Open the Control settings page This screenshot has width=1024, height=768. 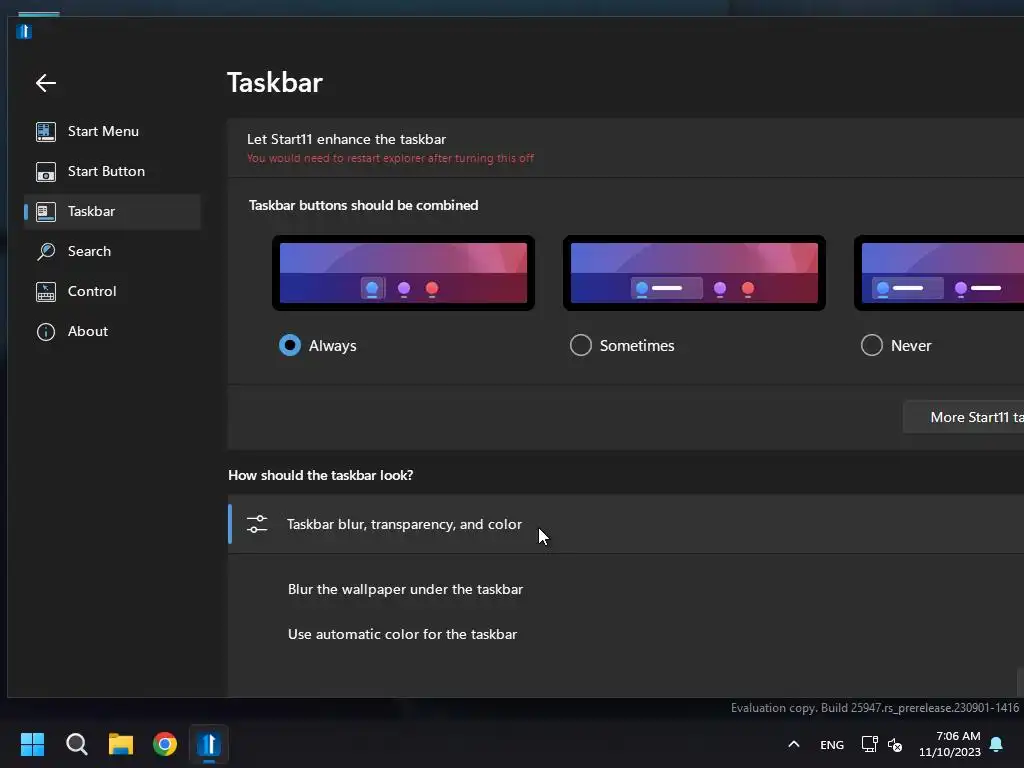tap(112, 291)
